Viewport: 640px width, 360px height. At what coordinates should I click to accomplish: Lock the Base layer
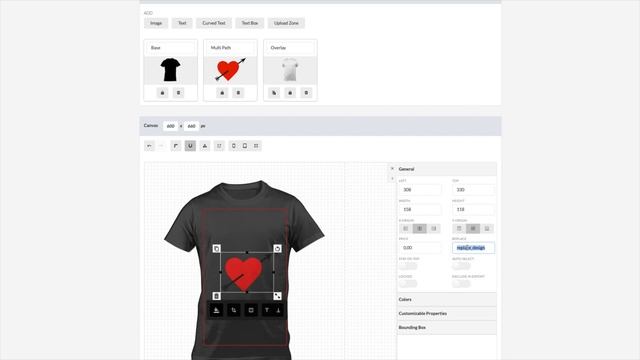[x=162, y=93]
